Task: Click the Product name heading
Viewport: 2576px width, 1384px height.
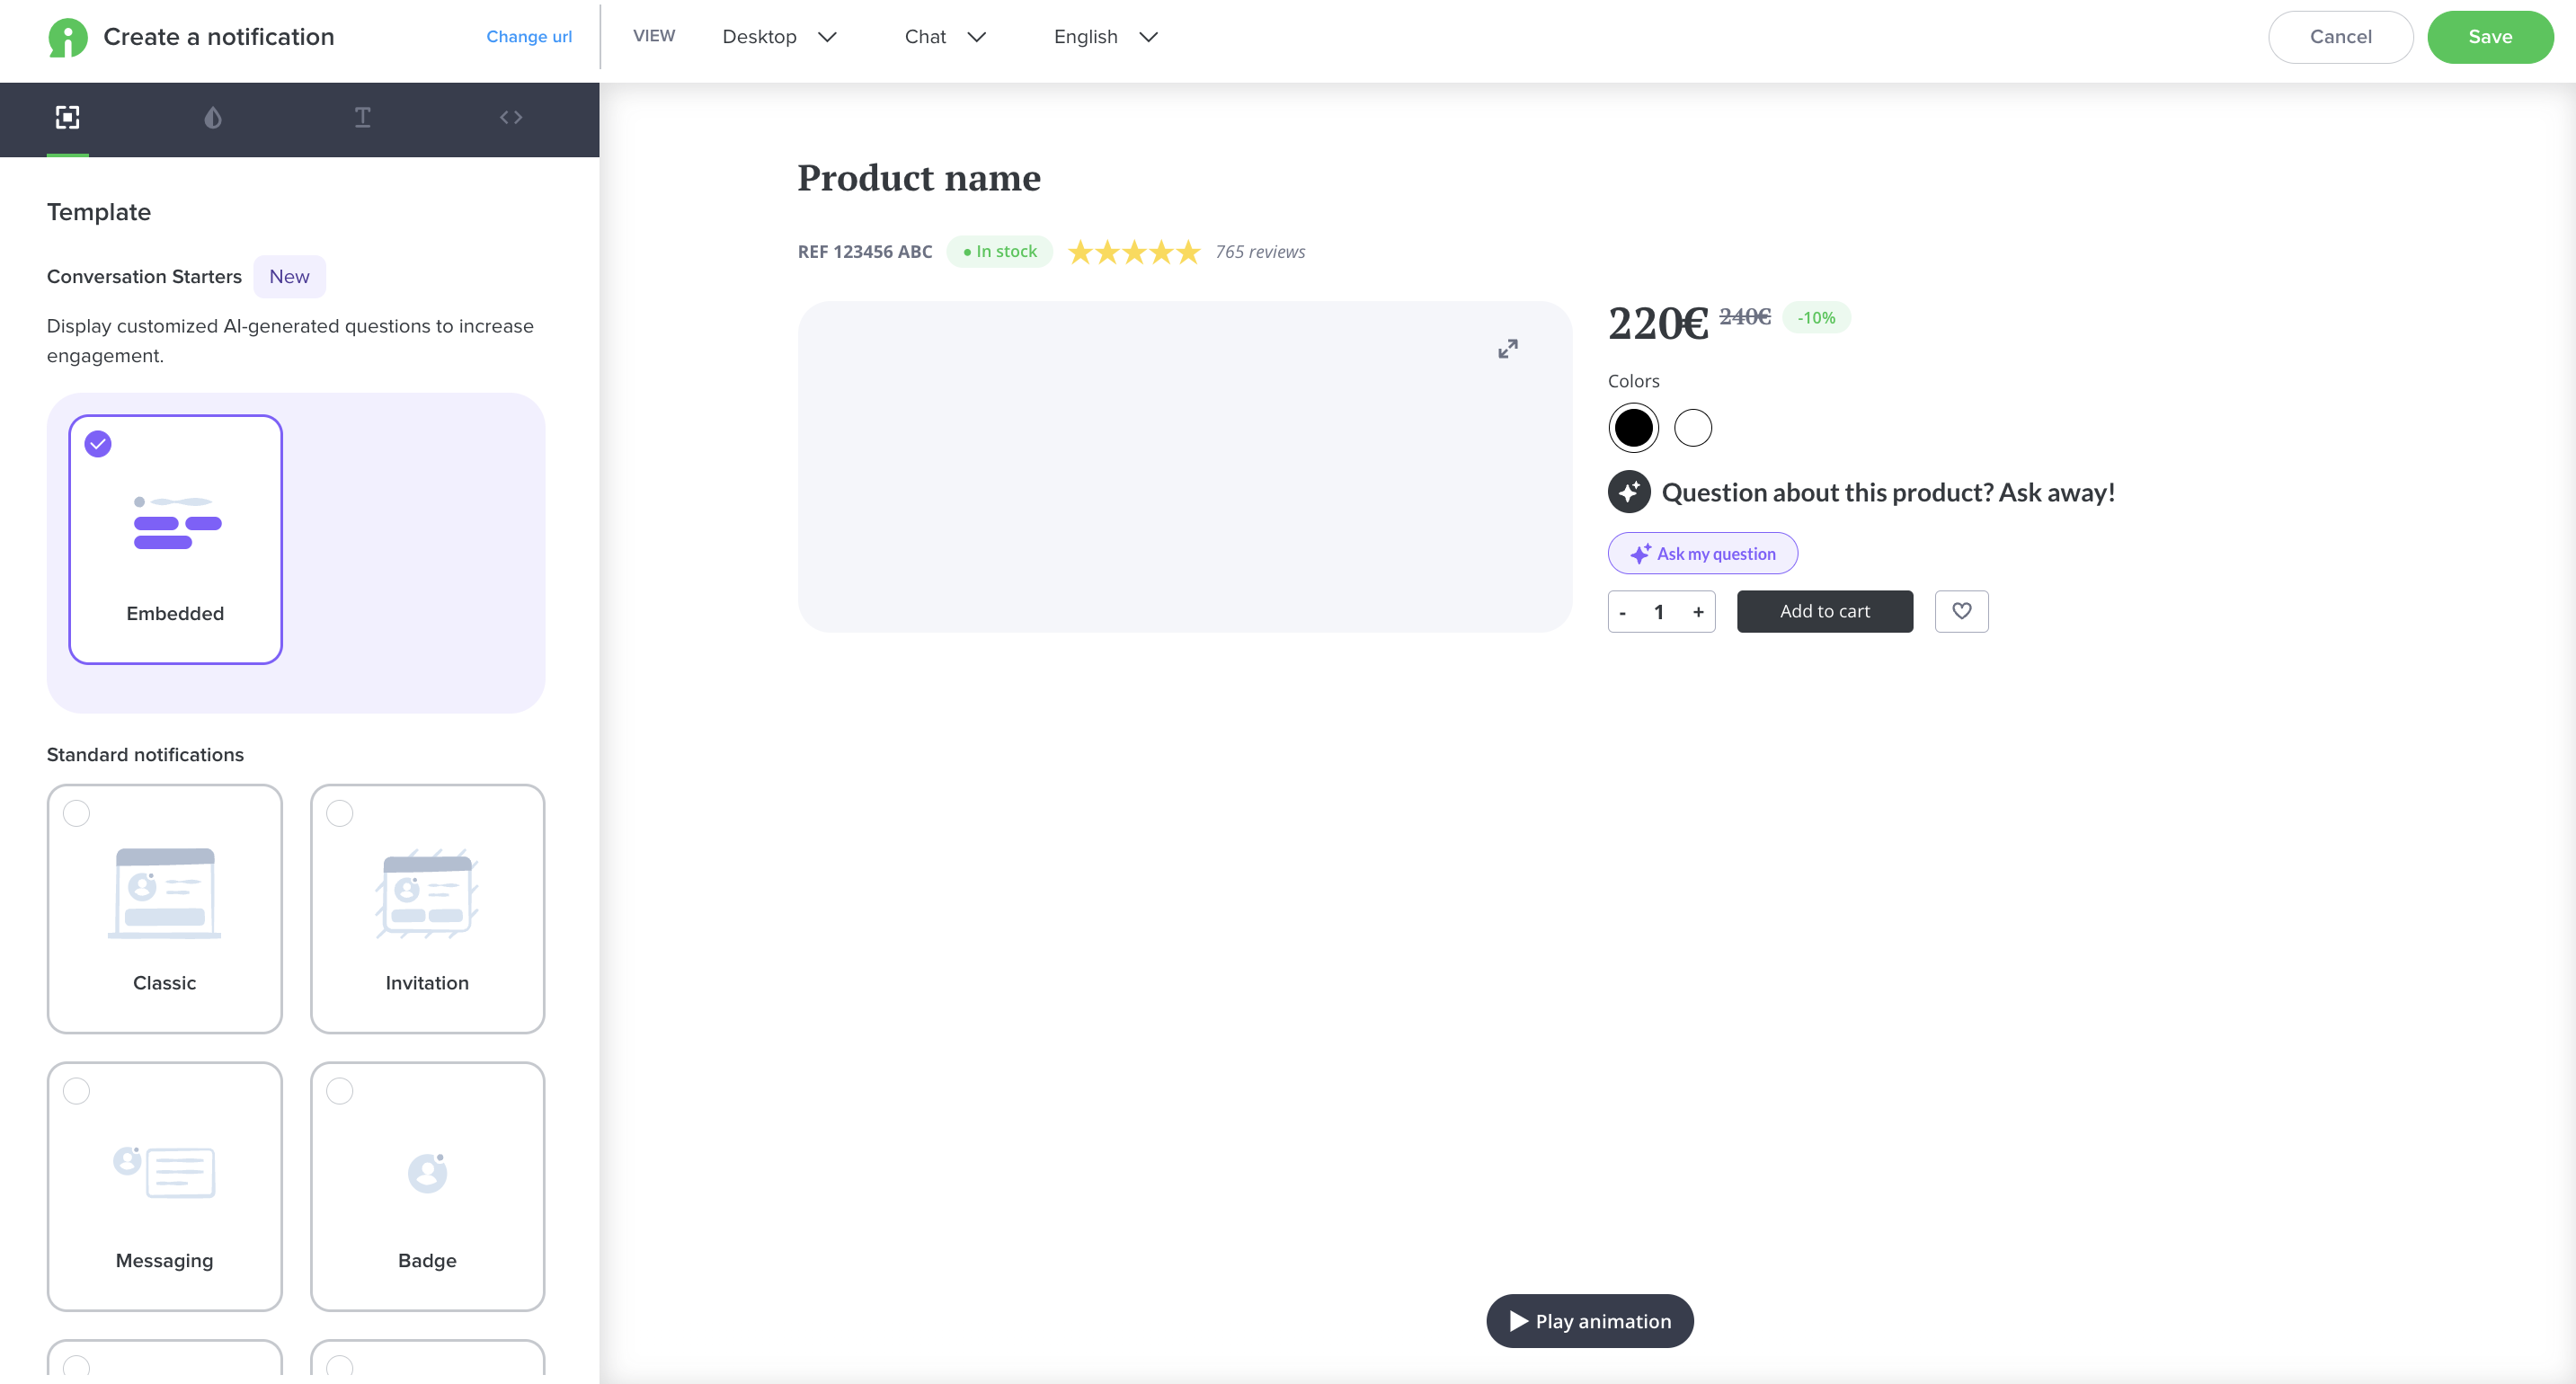Action: 918,178
